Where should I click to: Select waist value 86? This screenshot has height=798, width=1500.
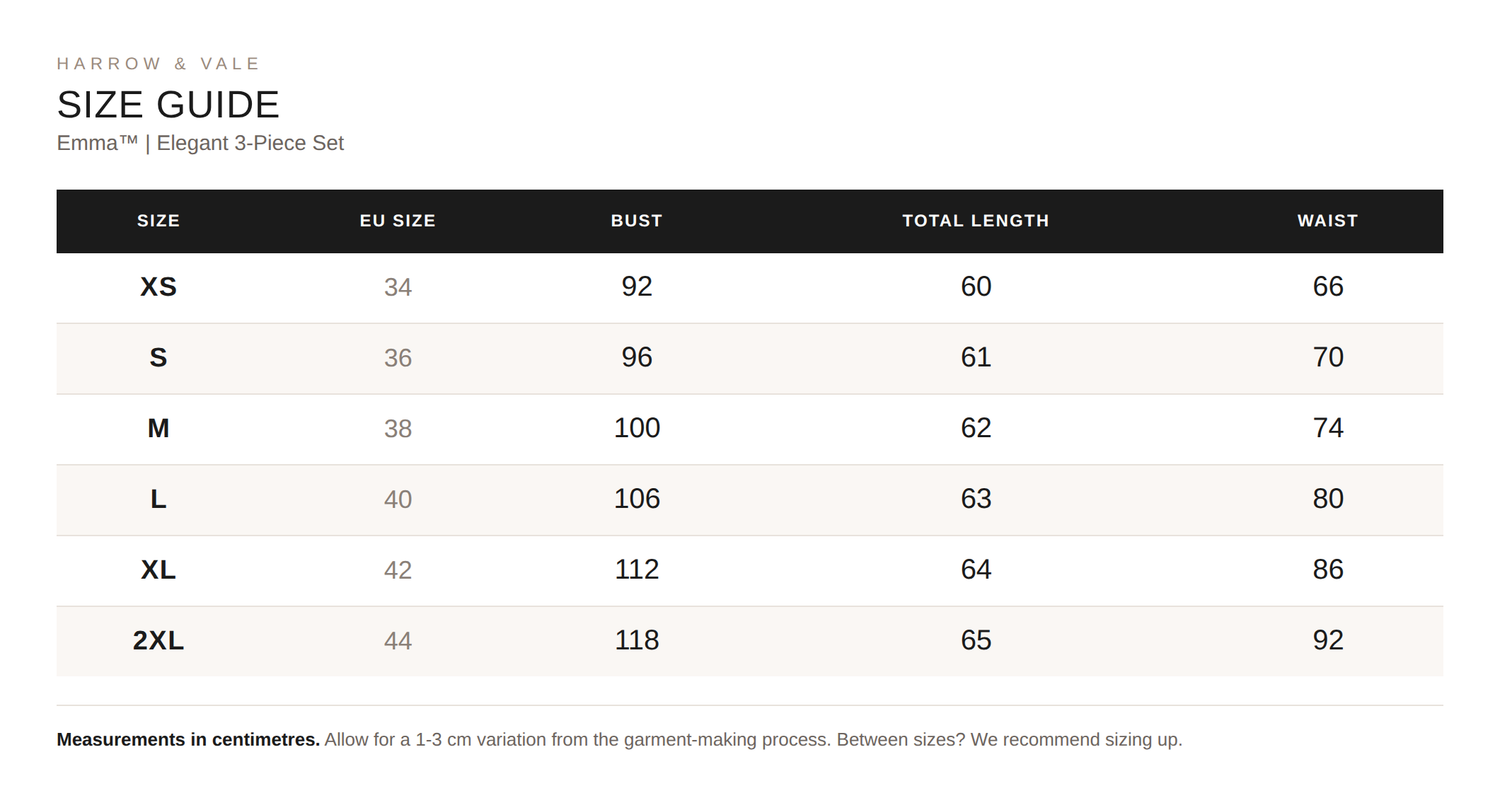pyautogui.click(x=1328, y=569)
